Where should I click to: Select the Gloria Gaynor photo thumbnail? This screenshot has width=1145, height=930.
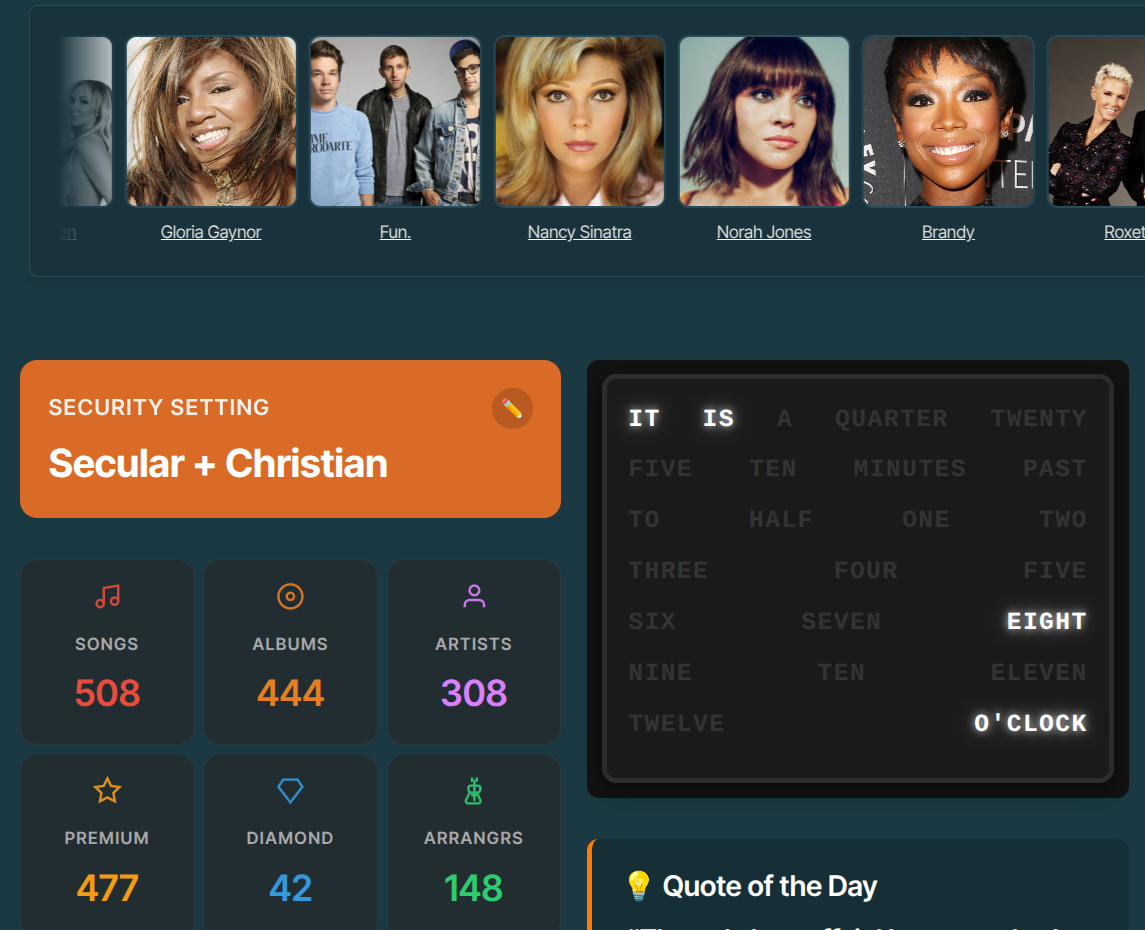point(211,121)
